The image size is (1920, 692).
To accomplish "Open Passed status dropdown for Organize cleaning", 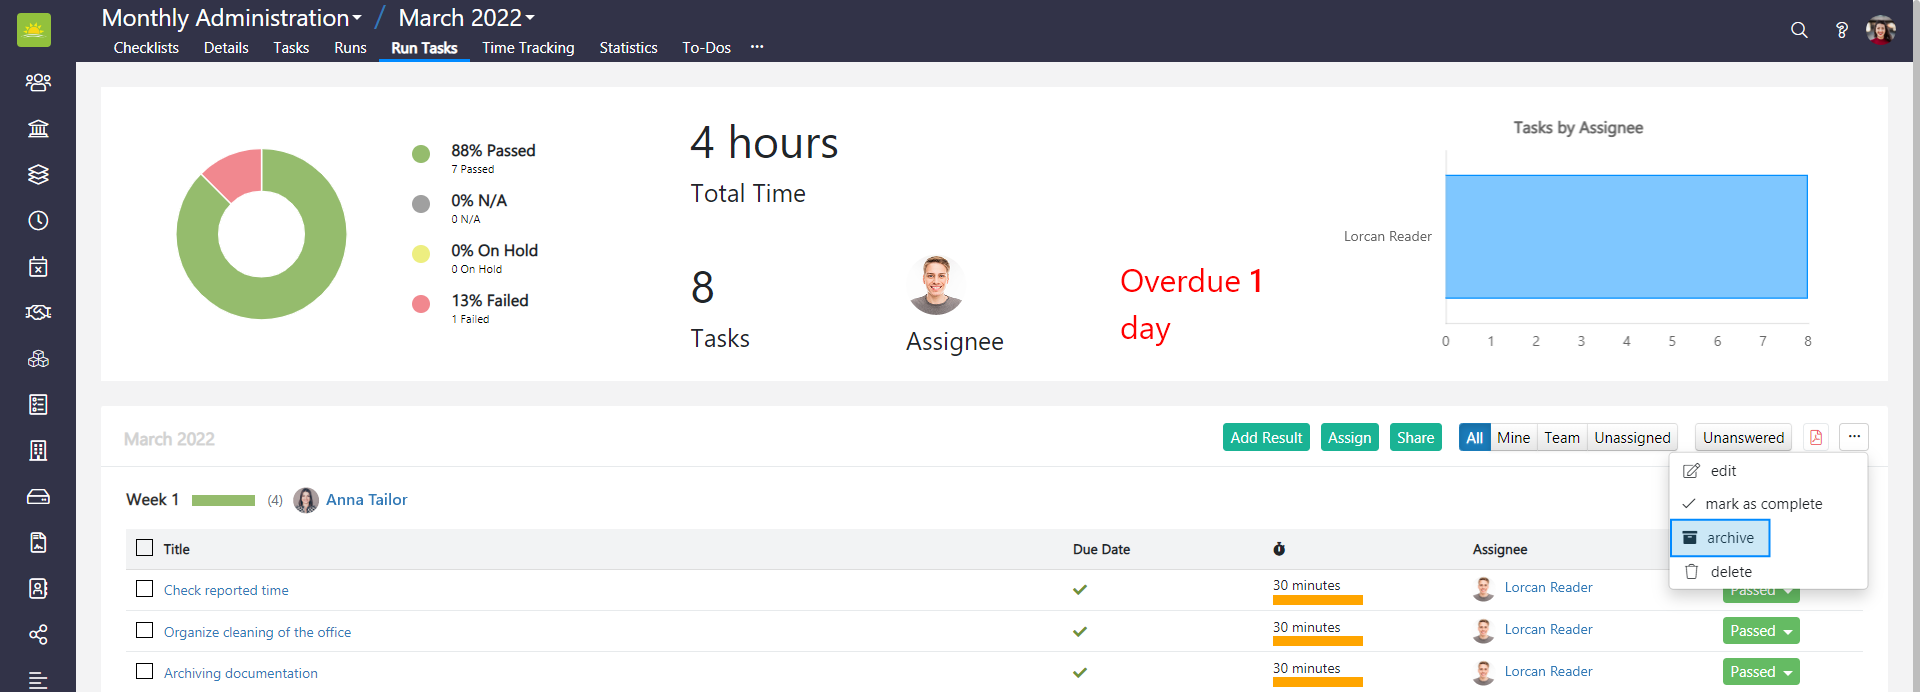I will coord(1760,631).
